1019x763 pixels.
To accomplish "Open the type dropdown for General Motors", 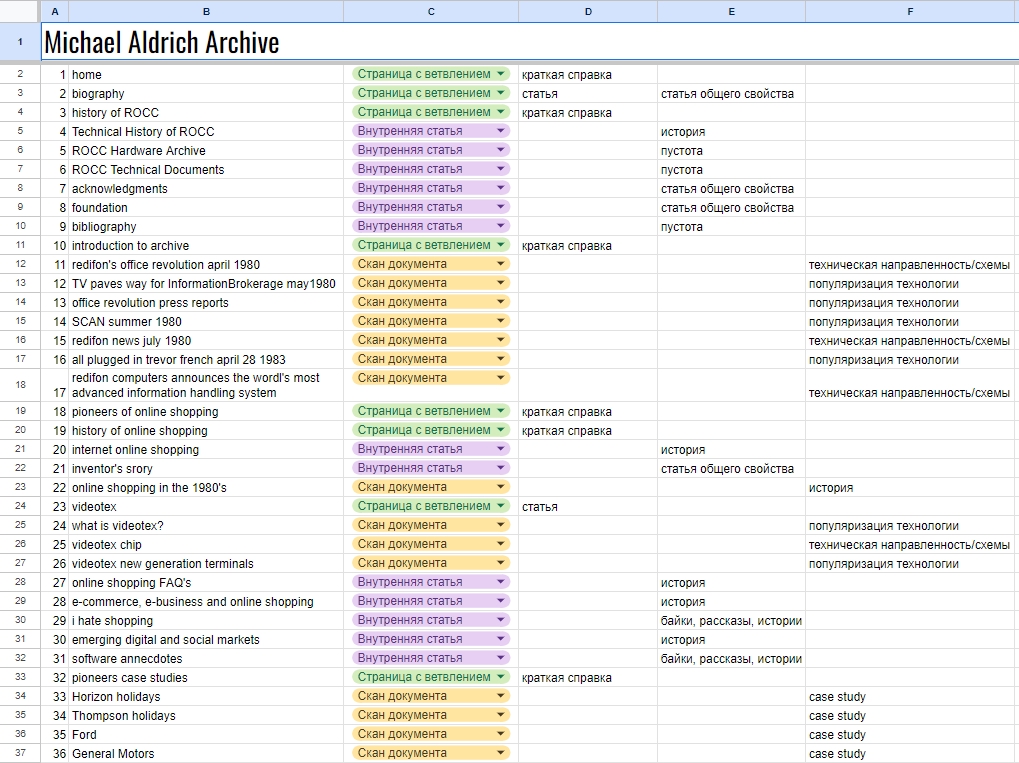I will pos(500,753).
